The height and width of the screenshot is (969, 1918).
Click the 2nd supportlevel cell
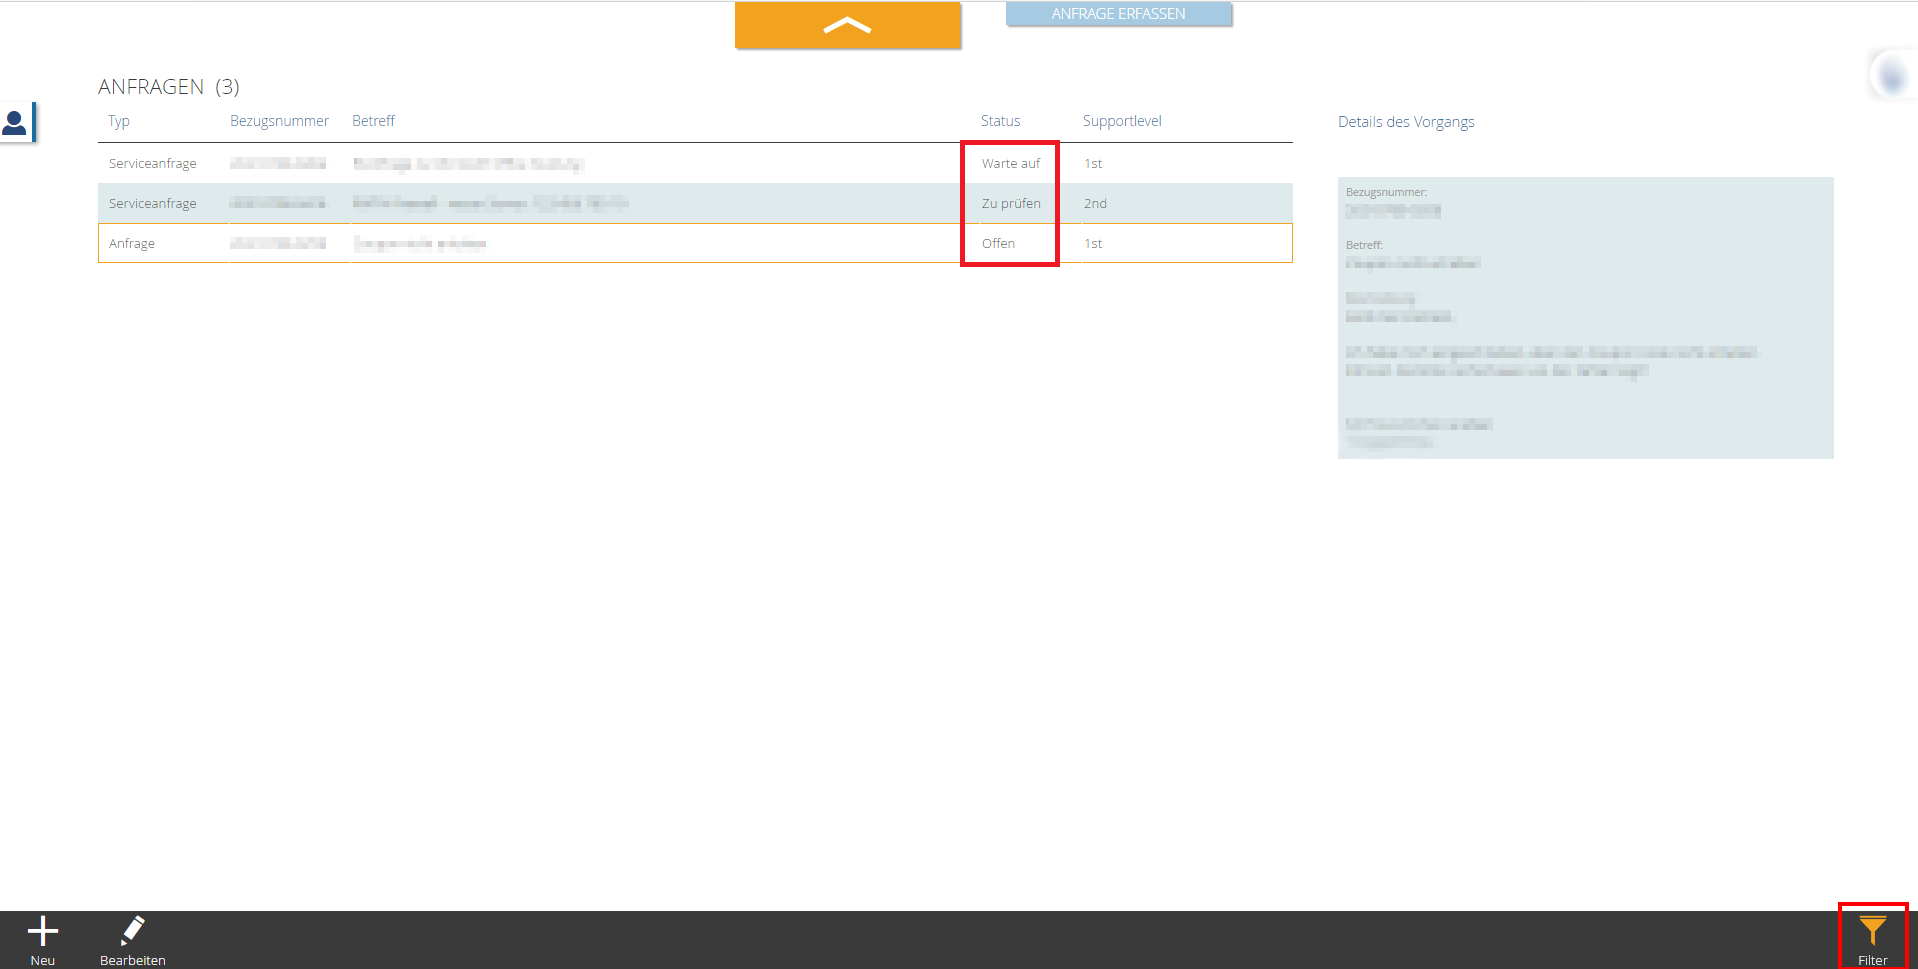pos(1095,203)
